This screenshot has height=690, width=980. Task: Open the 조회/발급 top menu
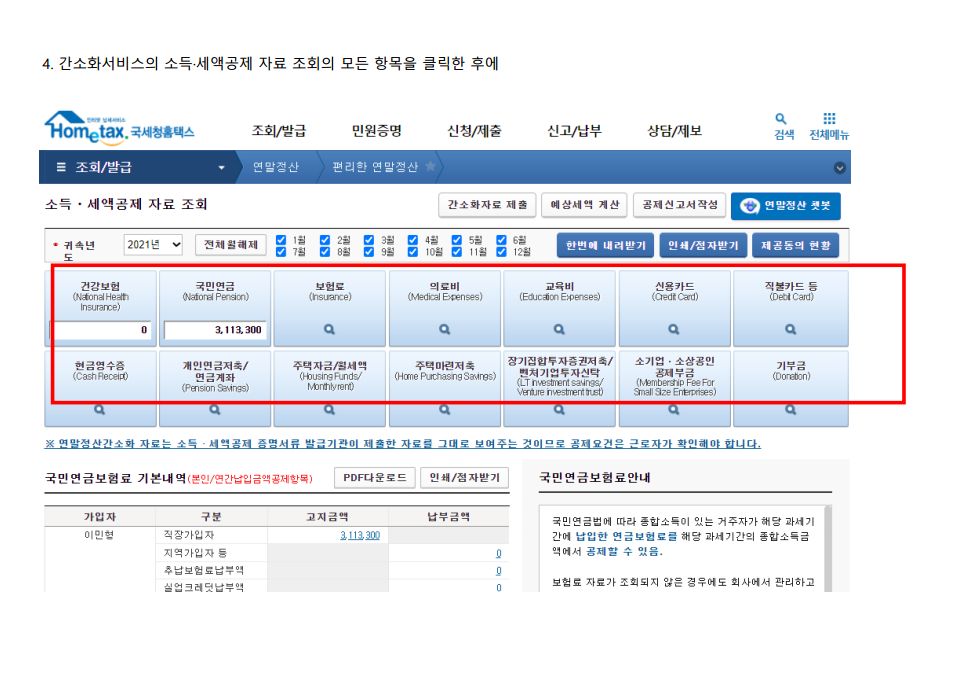279,131
